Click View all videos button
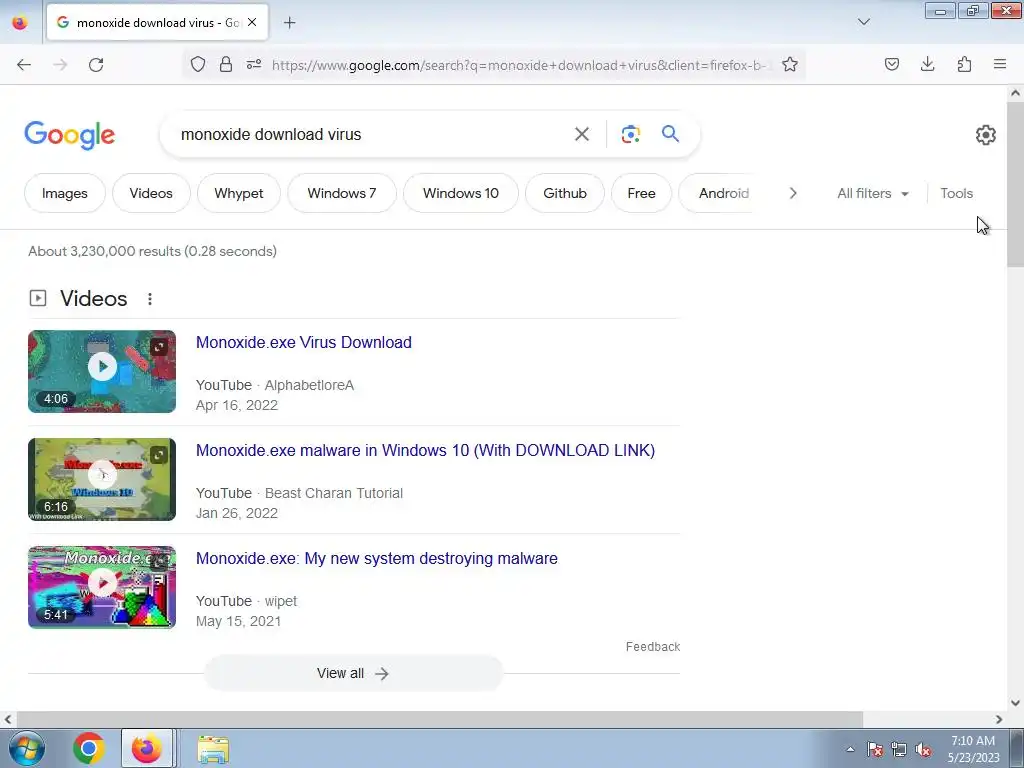Viewport: 1024px width, 768px height. 353,673
